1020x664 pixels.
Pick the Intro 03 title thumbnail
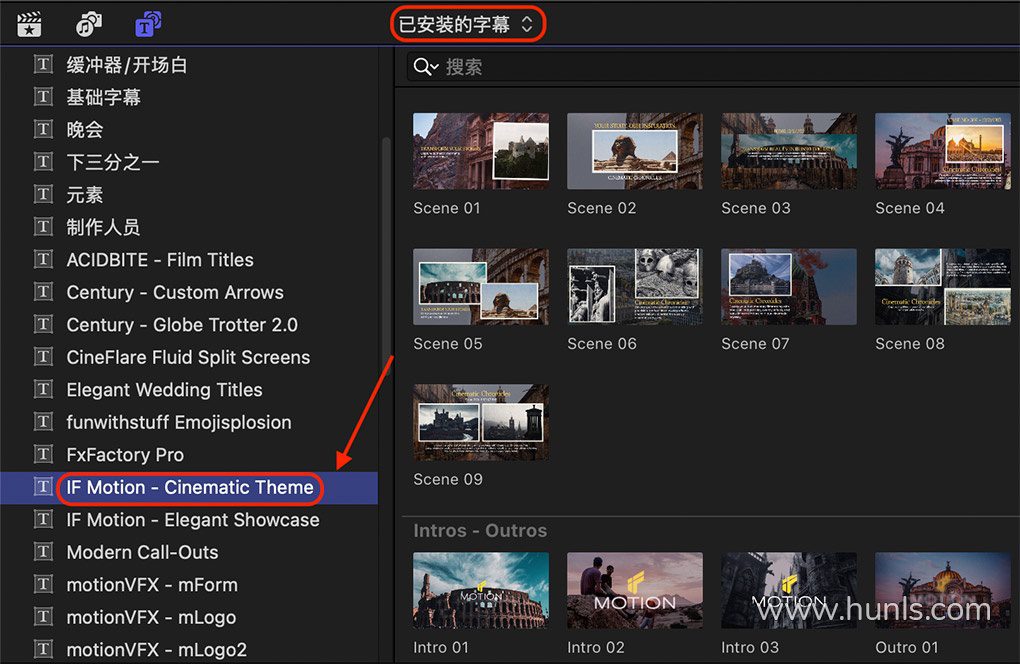(789, 591)
